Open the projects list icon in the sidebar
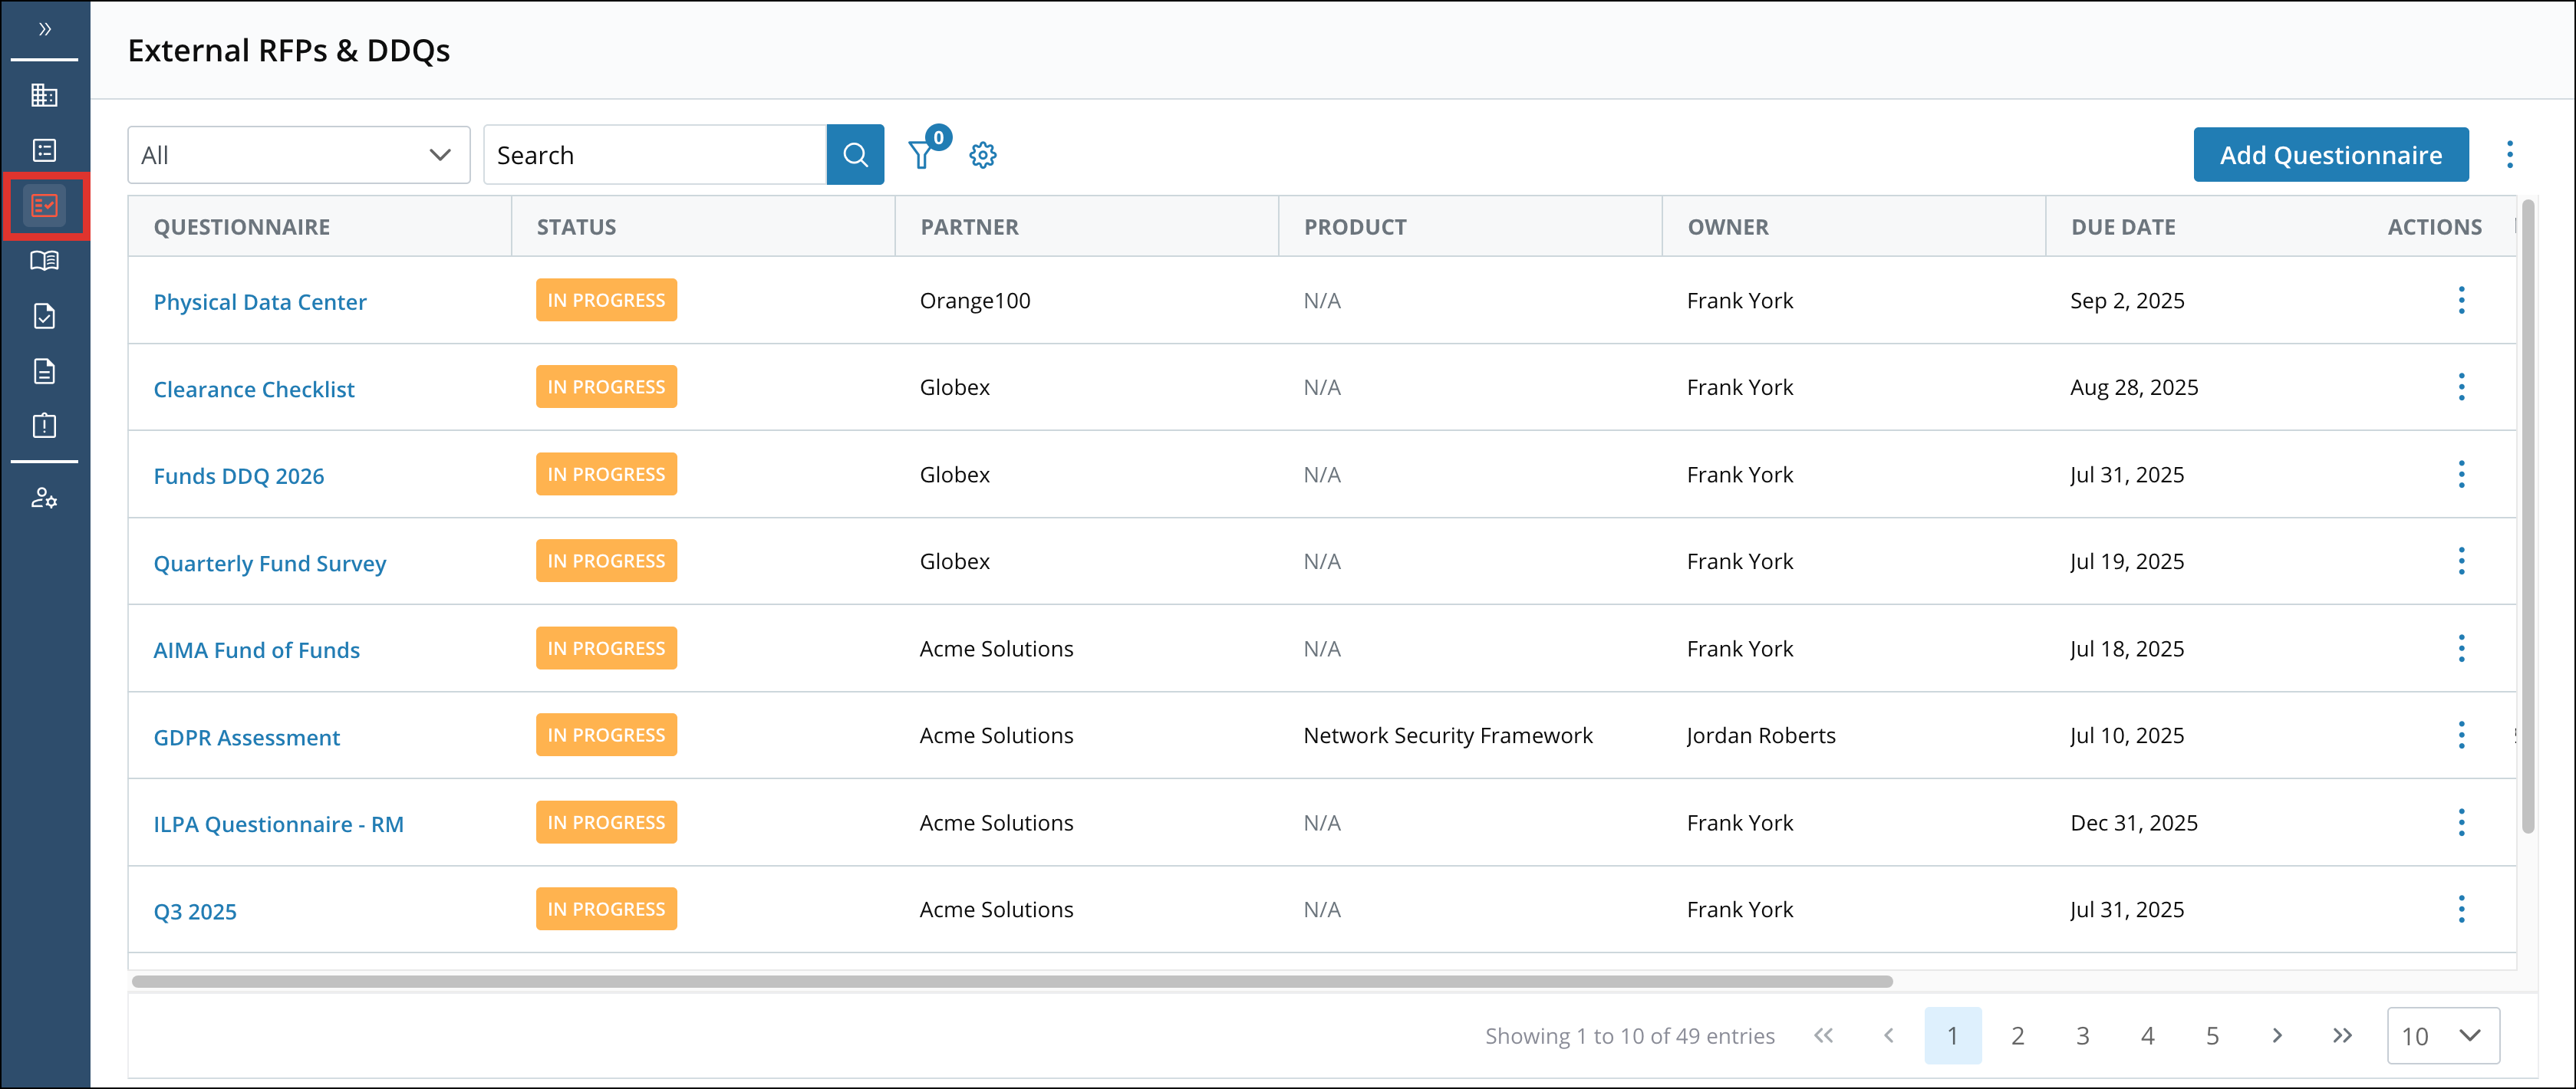This screenshot has height=1089, width=2576. click(x=45, y=150)
